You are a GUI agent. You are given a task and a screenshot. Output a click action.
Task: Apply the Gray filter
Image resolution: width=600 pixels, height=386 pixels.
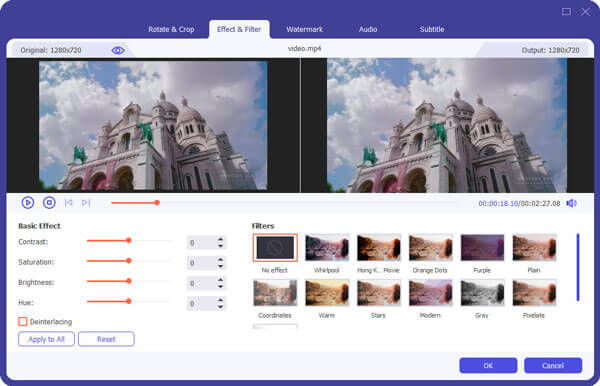pyautogui.click(x=482, y=293)
